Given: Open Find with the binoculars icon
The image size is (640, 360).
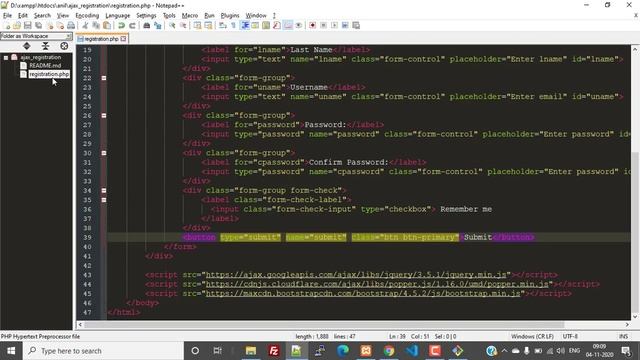Looking at the screenshot, I should [x=147, y=25].
